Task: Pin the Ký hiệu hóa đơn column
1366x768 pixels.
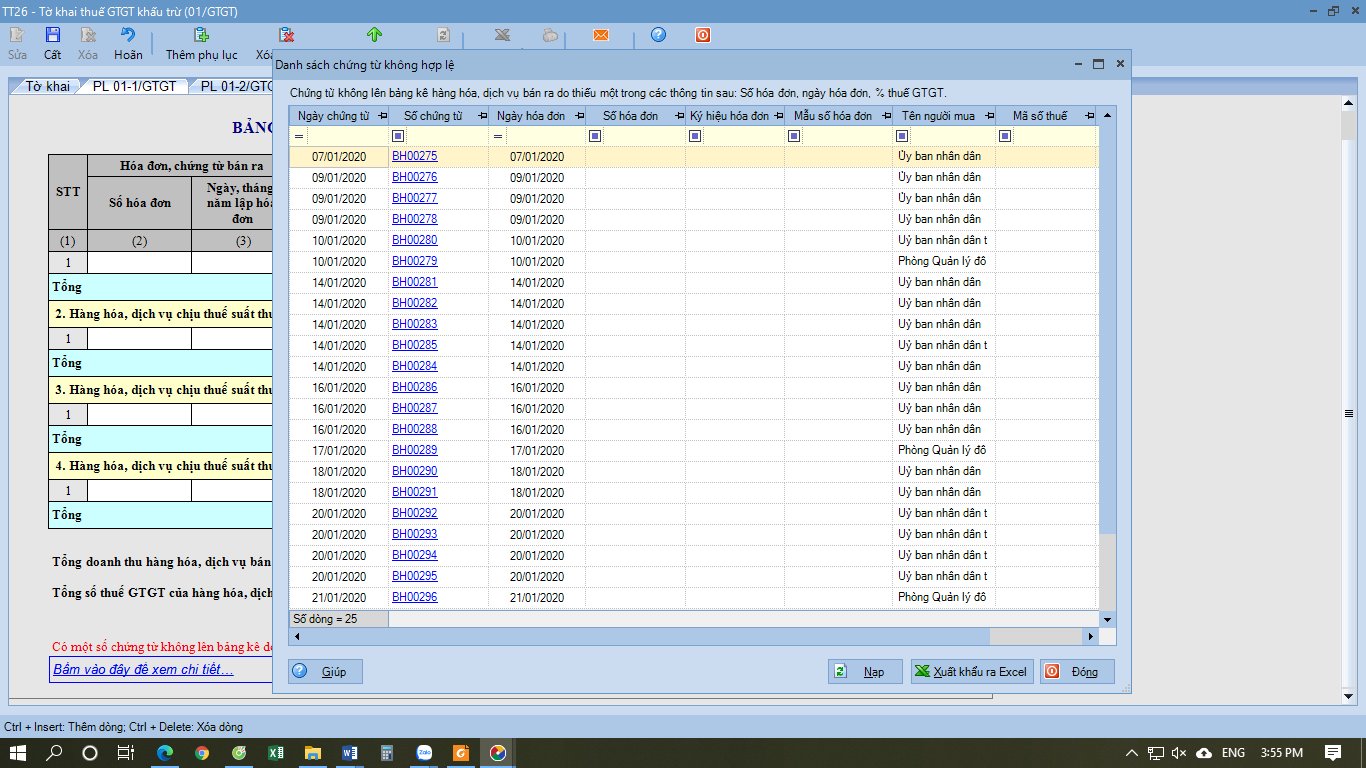Action: tap(776, 116)
